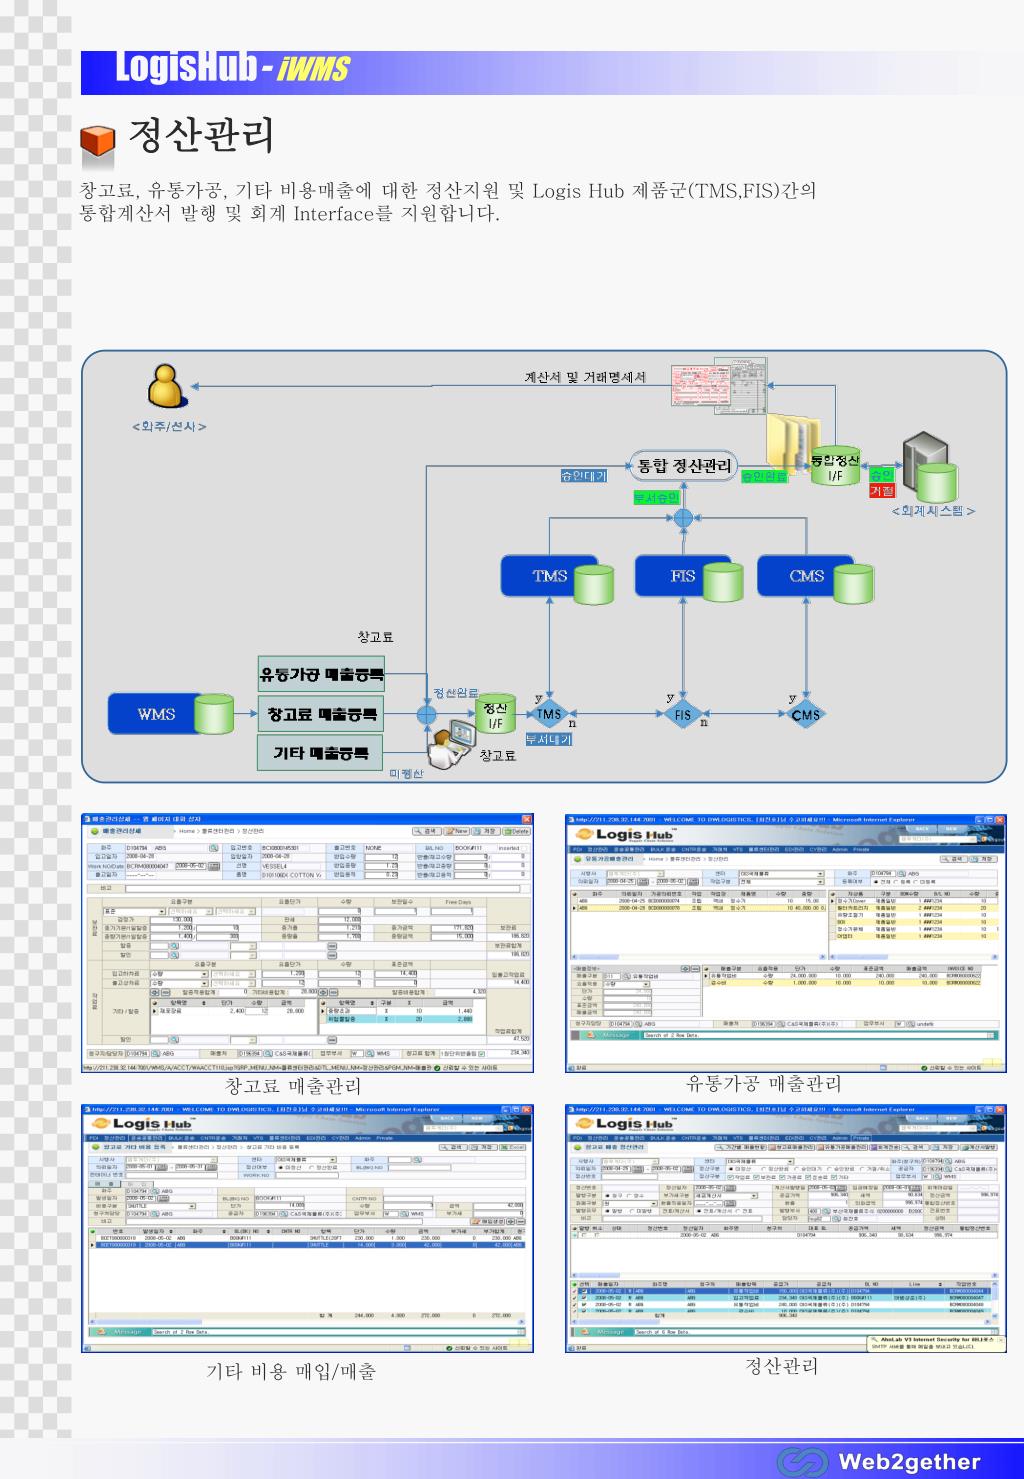Close the 매출관리상세 dialog window
Image resolution: width=1024 pixels, height=1479 pixels.
coord(526,819)
